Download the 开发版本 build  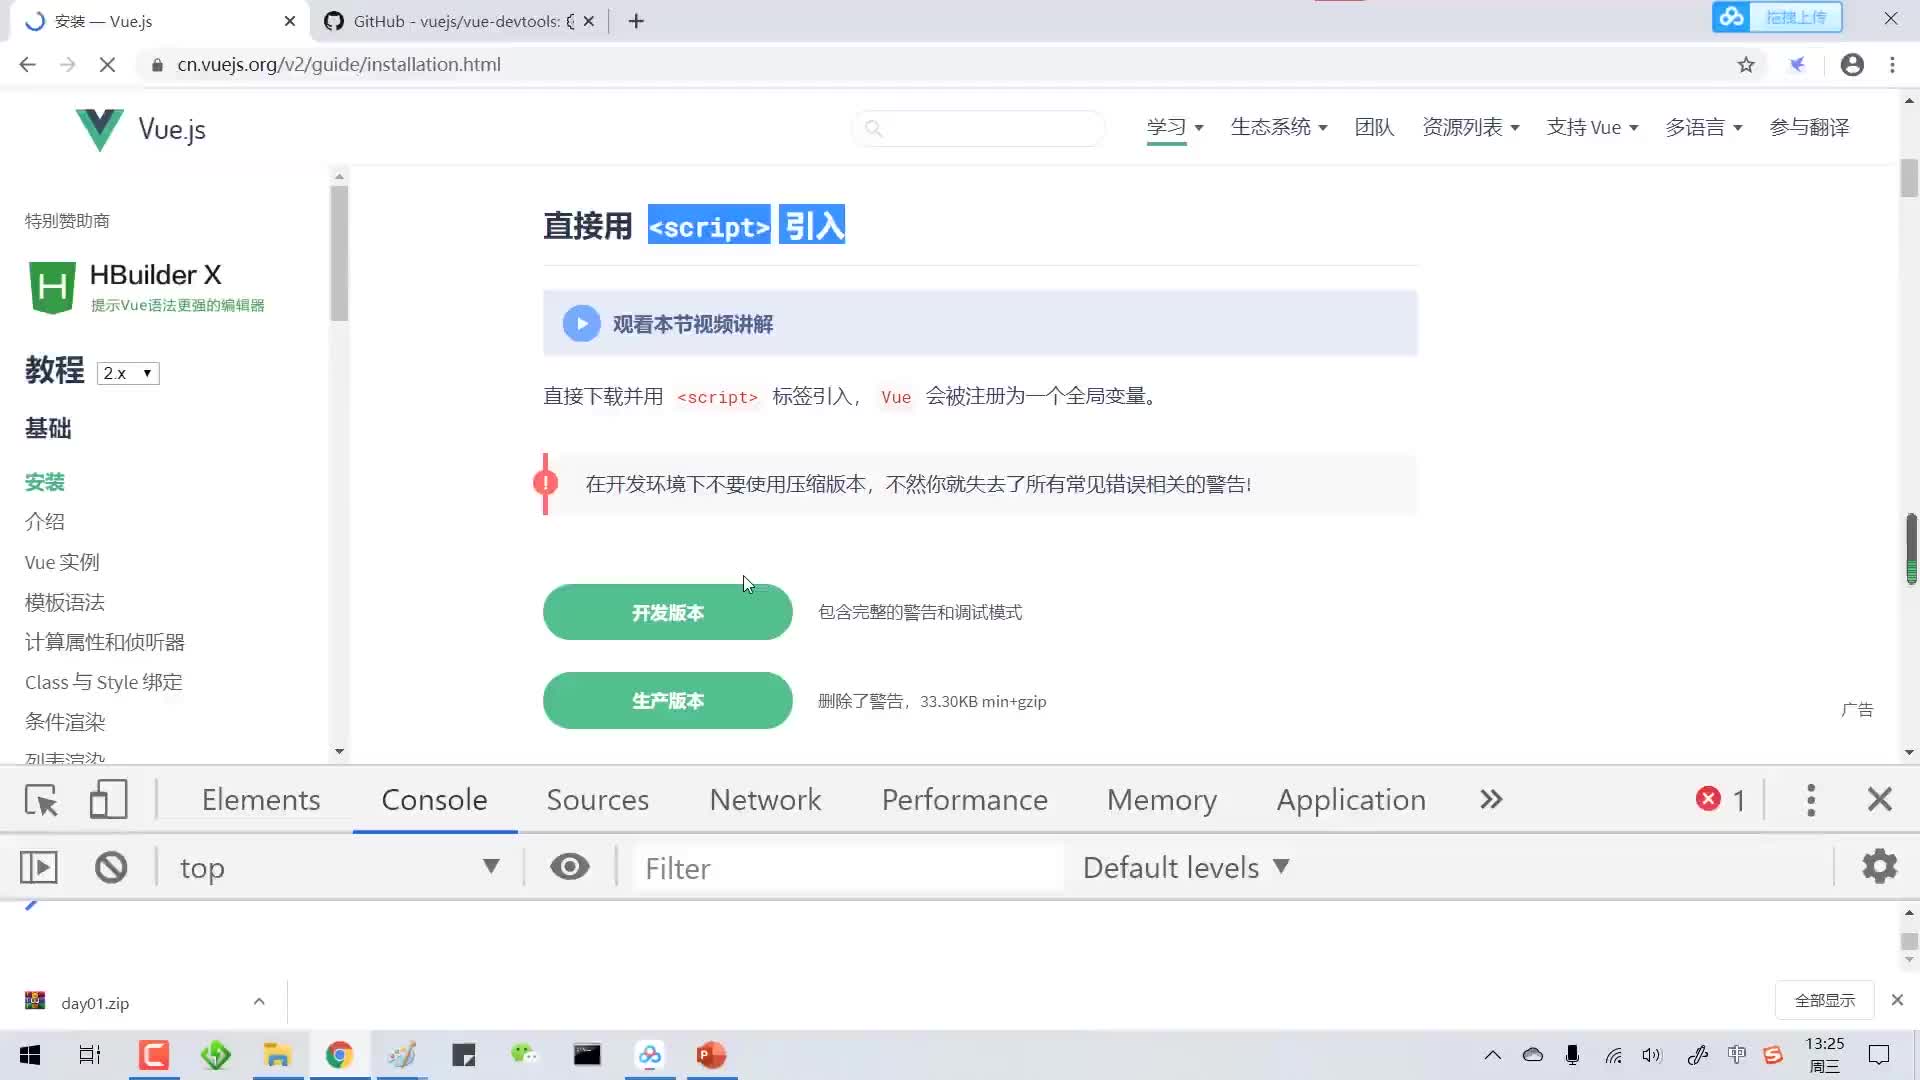(668, 612)
